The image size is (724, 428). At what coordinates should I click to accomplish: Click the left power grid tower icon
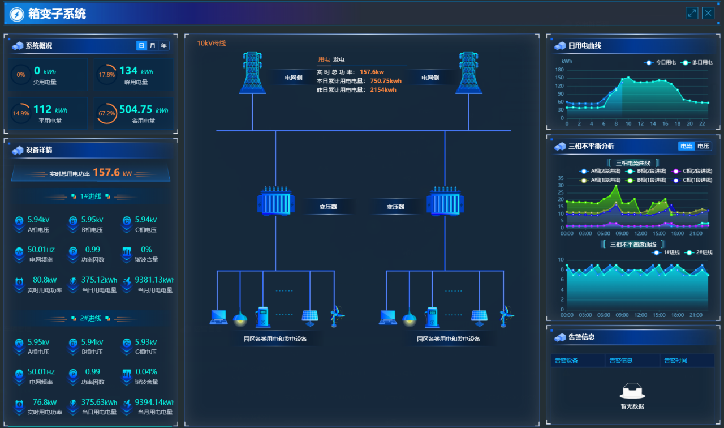coord(251,75)
